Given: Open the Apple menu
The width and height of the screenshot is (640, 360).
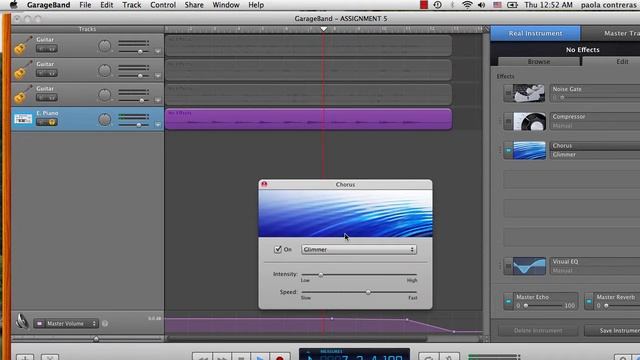Looking at the screenshot, I should 13,5.
